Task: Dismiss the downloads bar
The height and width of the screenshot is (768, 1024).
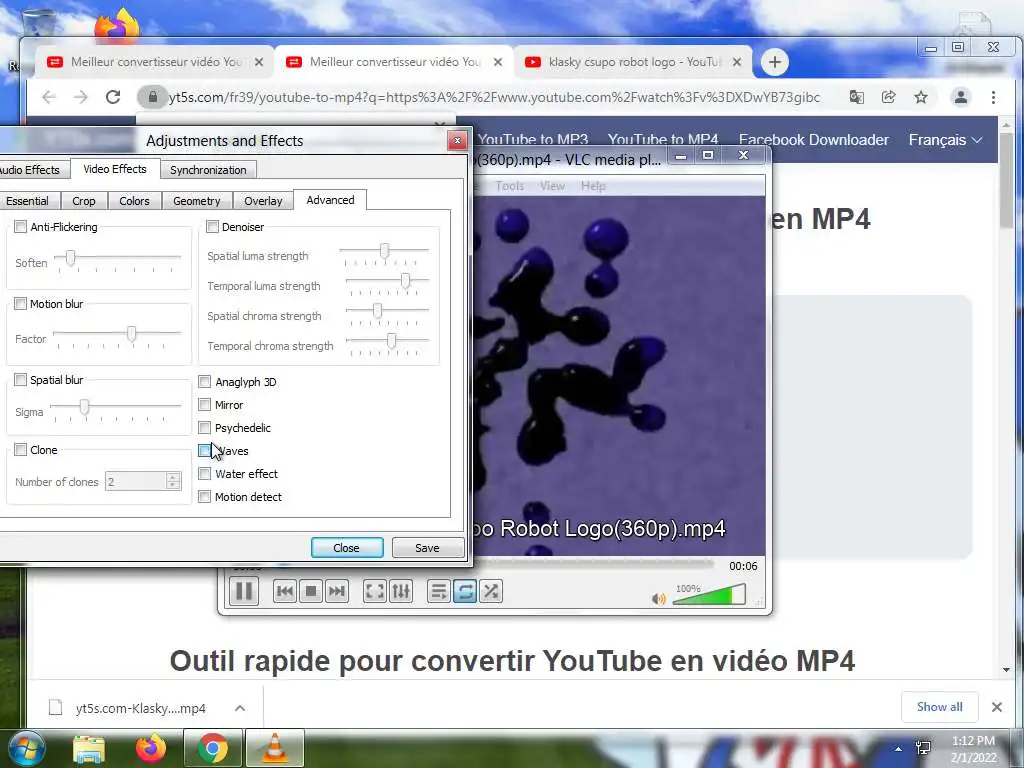Action: pyautogui.click(x=997, y=707)
